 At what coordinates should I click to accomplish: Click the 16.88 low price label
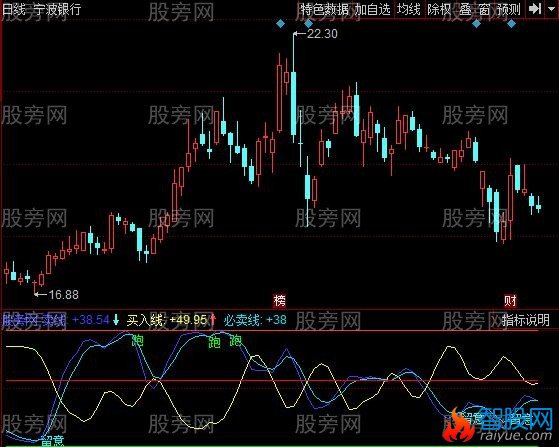click(x=63, y=294)
